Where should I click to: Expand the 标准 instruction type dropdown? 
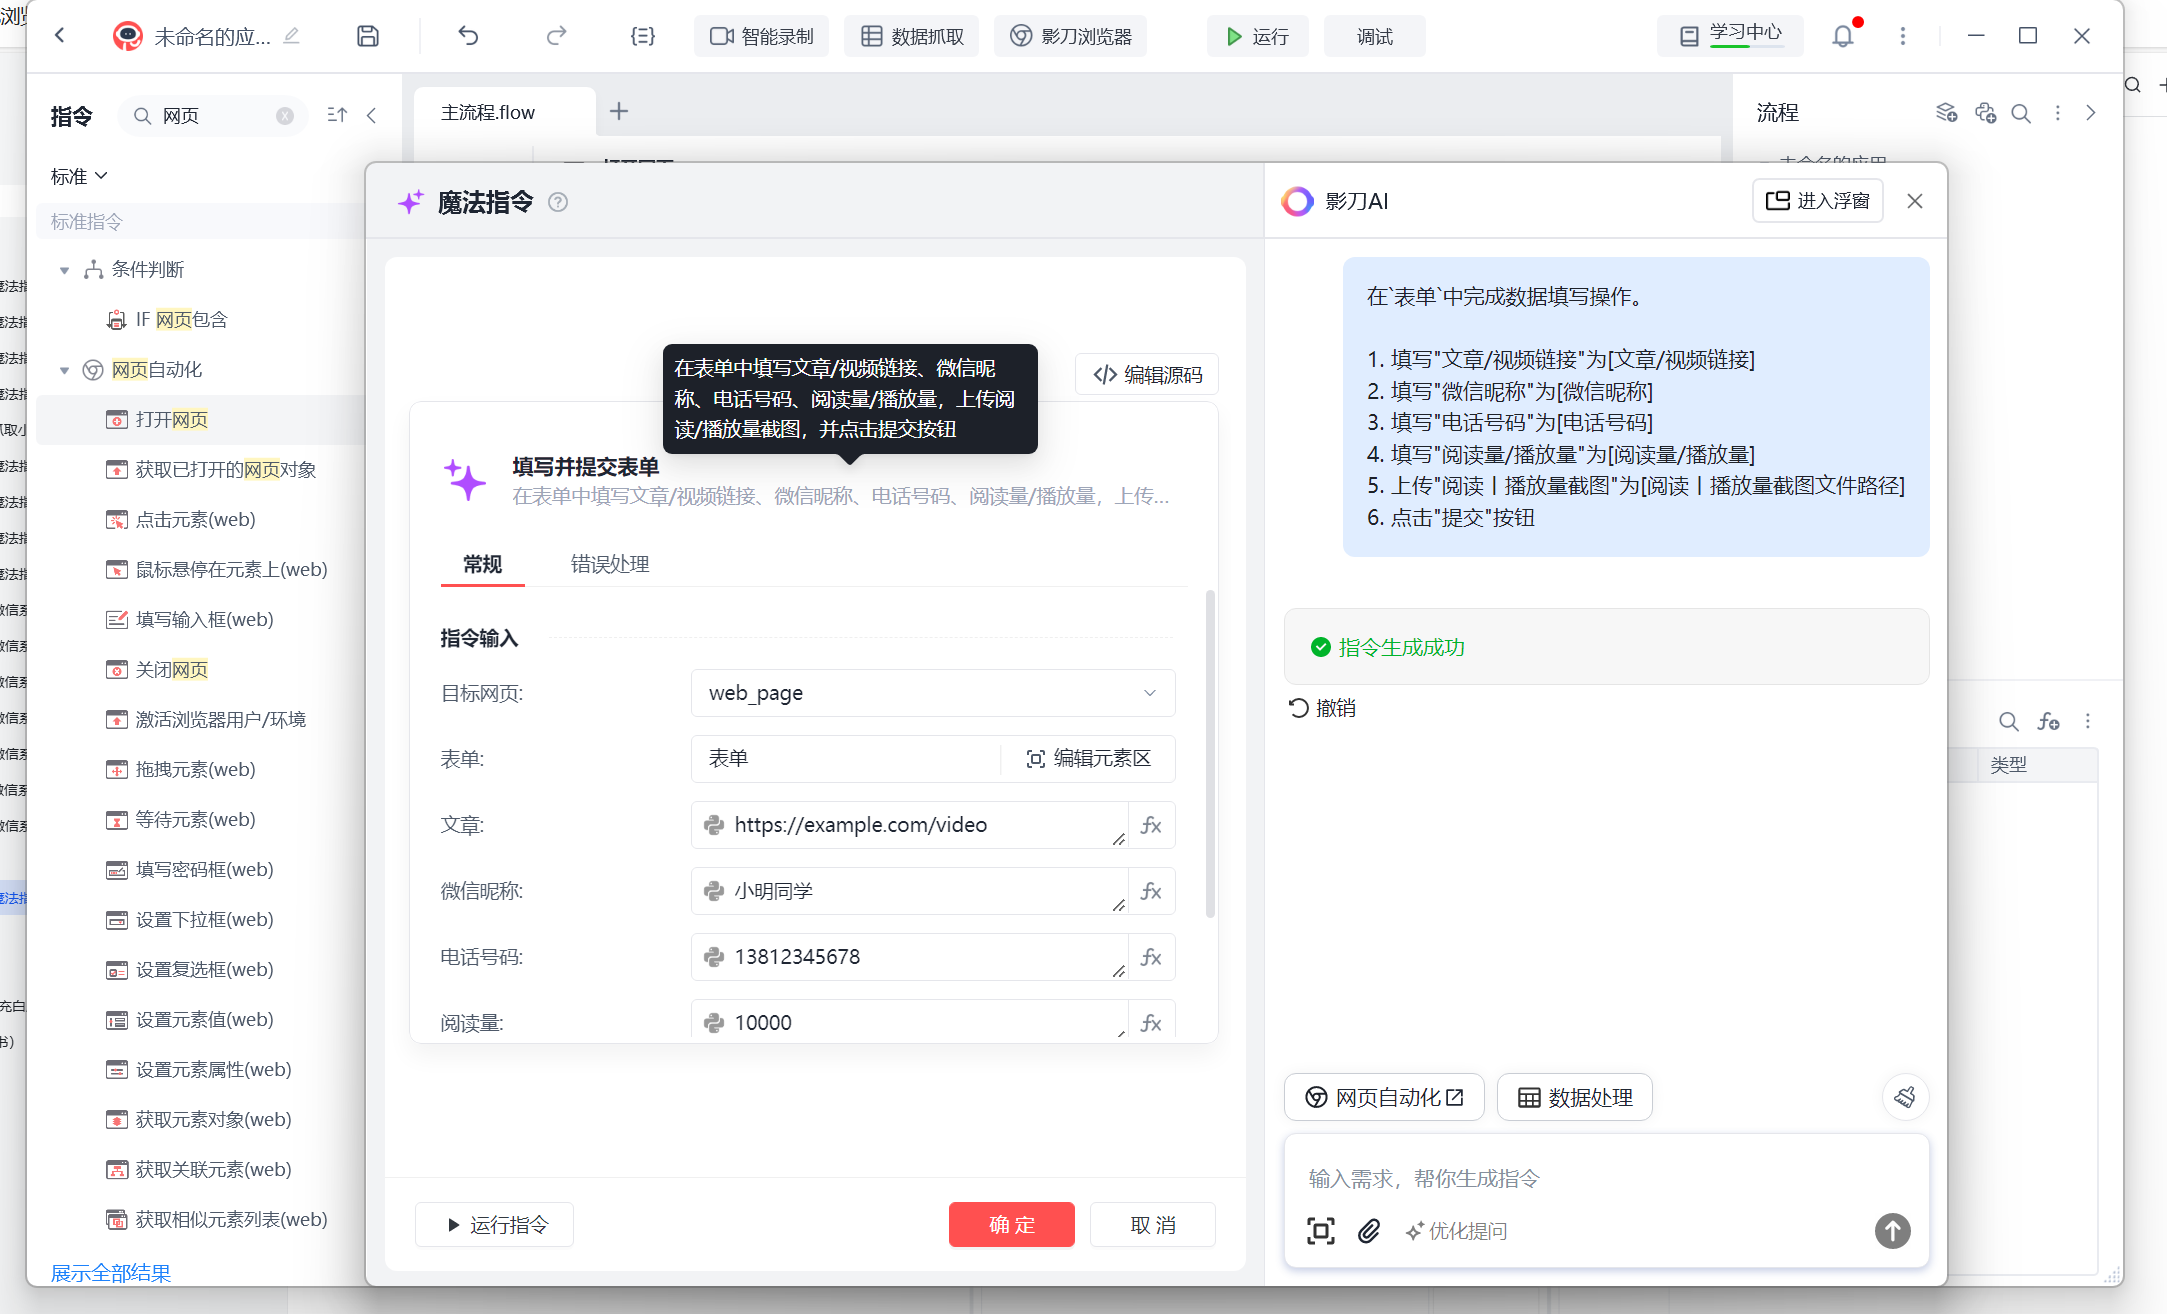point(79,176)
